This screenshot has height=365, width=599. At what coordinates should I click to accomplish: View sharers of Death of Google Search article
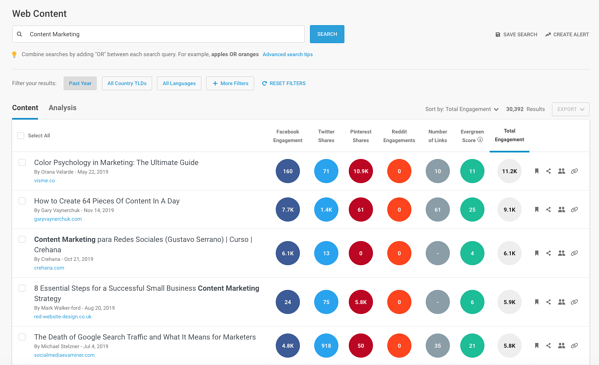pos(561,346)
